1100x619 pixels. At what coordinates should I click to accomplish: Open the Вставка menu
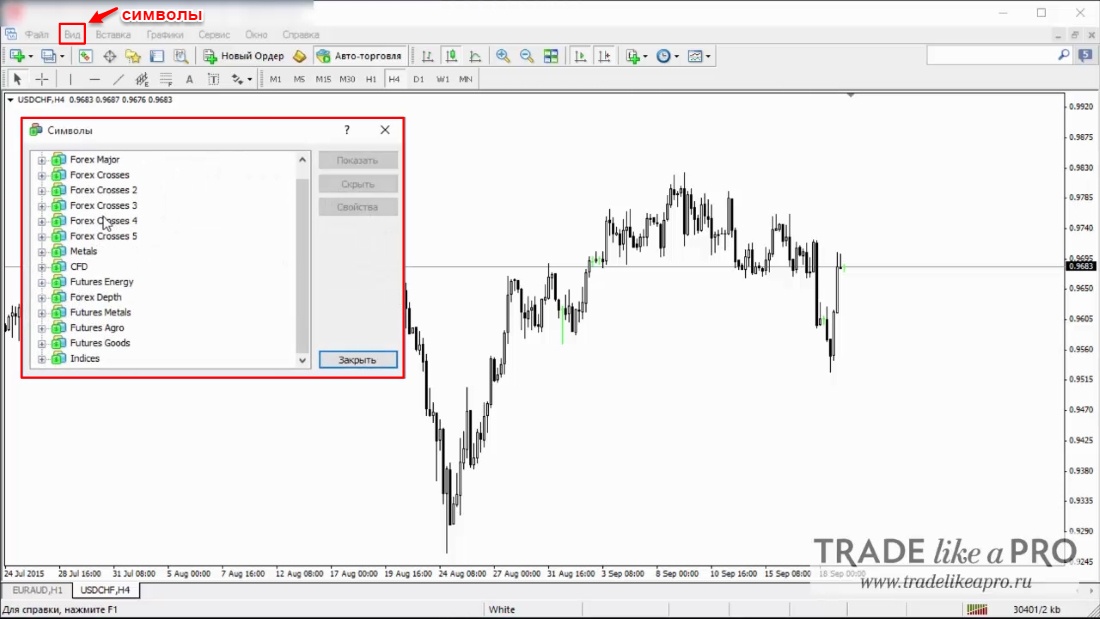pyautogui.click(x=113, y=34)
